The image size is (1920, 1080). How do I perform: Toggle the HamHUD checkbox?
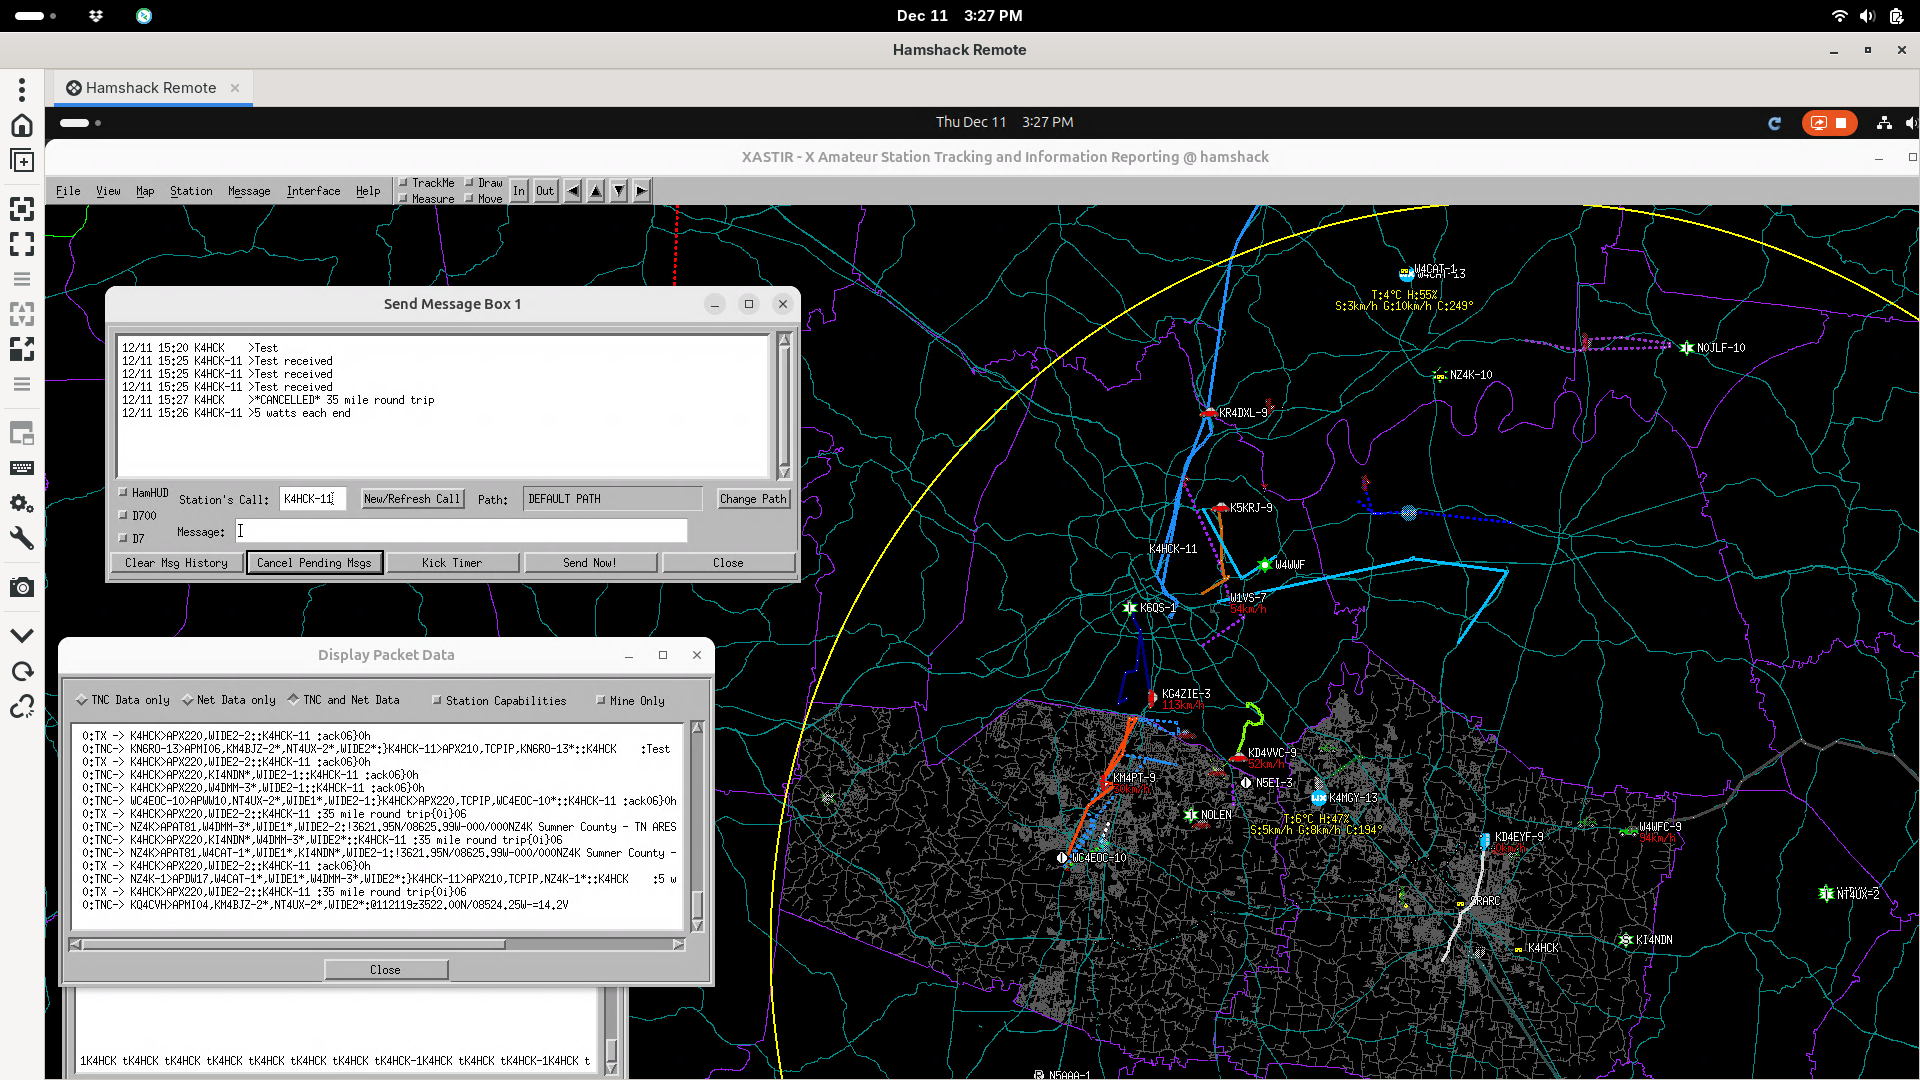[124, 492]
